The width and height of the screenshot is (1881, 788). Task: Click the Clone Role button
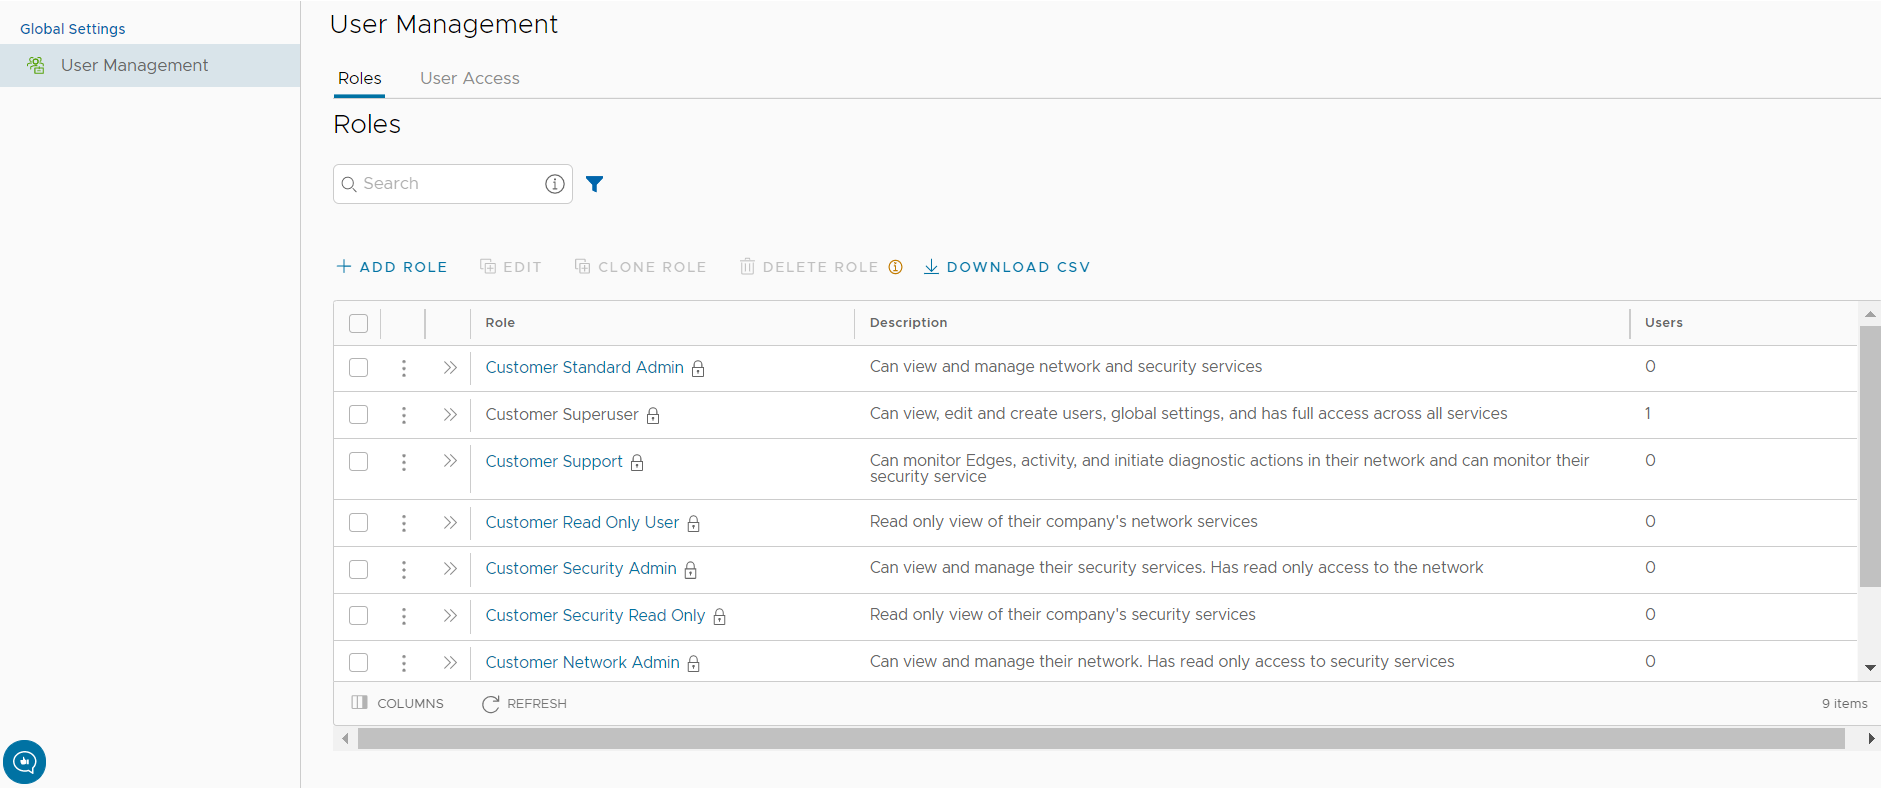pyautogui.click(x=640, y=267)
